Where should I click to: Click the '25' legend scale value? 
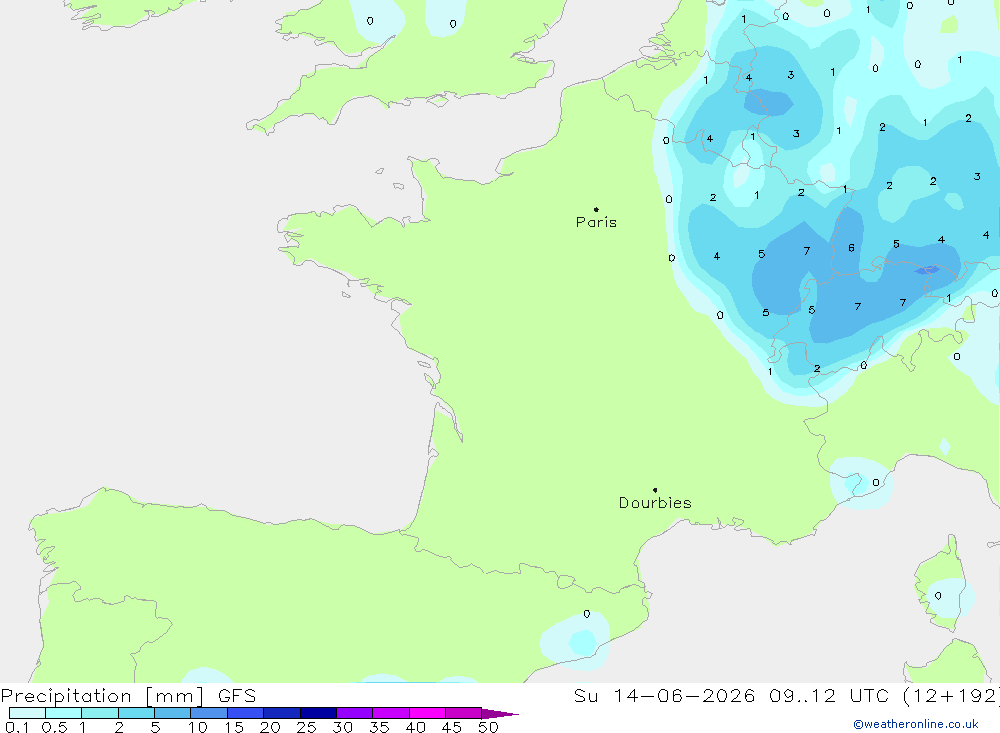point(307,727)
